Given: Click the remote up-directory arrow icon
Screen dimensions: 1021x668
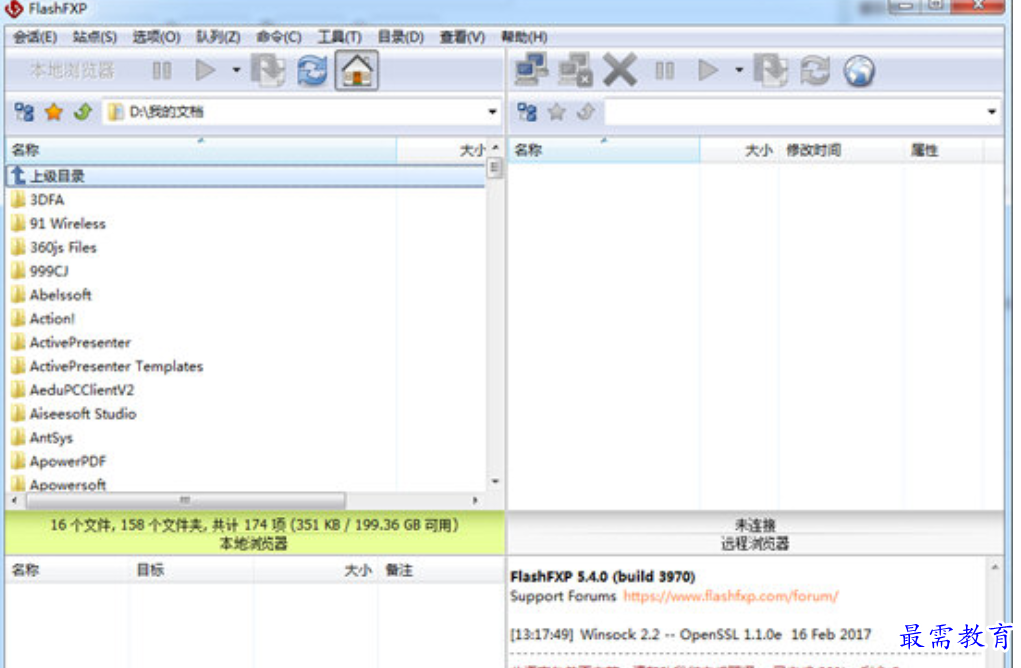Looking at the screenshot, I should 585,112.
